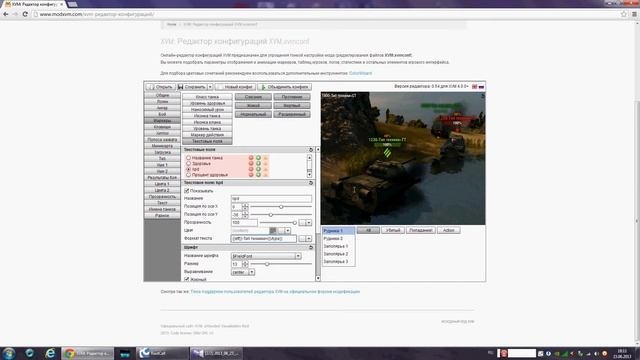
Task: Switch editor language with the English flag
Action: click(475, 87)
